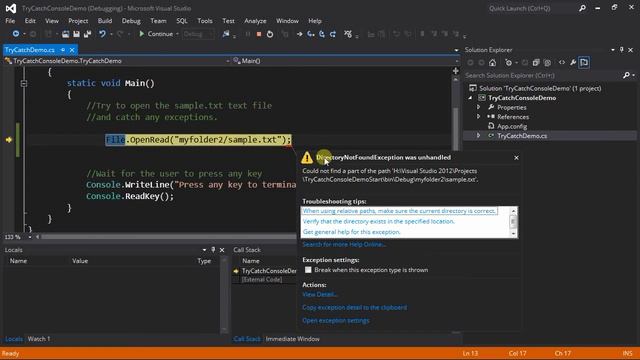640x360 pixels.
Task: Open the TryCatchConsoleDemo.TryCatchDemo class dropdown
Action: tap(228, 61)
